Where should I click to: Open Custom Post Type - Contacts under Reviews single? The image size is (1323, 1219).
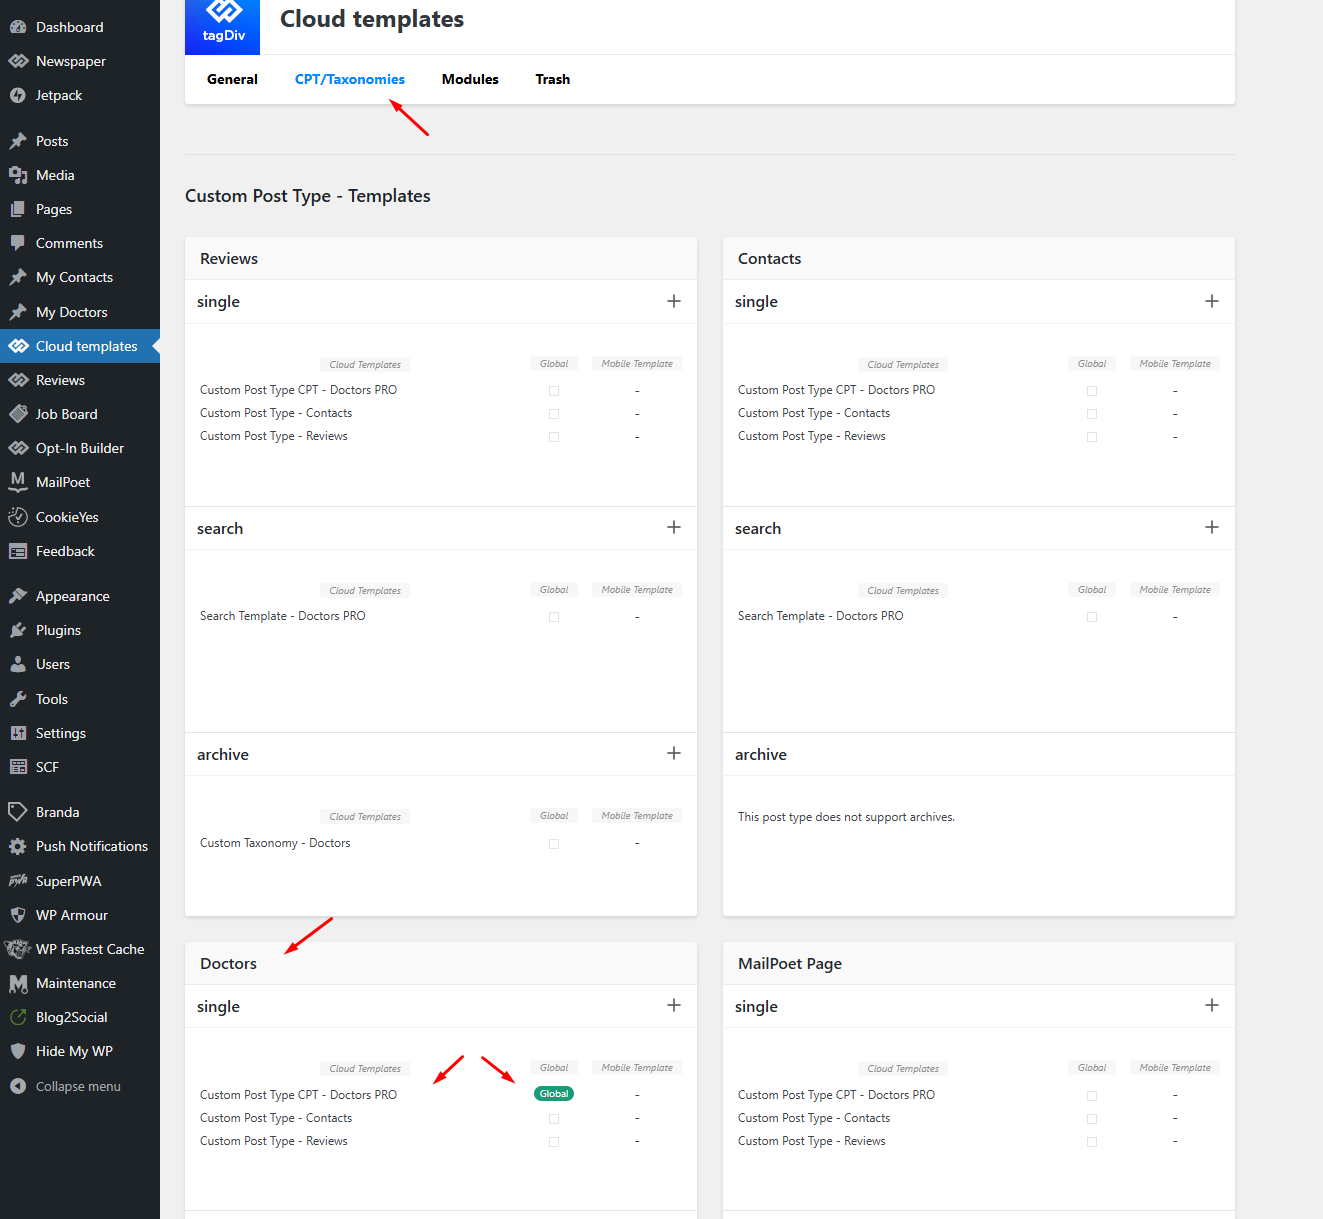[276, 413]
